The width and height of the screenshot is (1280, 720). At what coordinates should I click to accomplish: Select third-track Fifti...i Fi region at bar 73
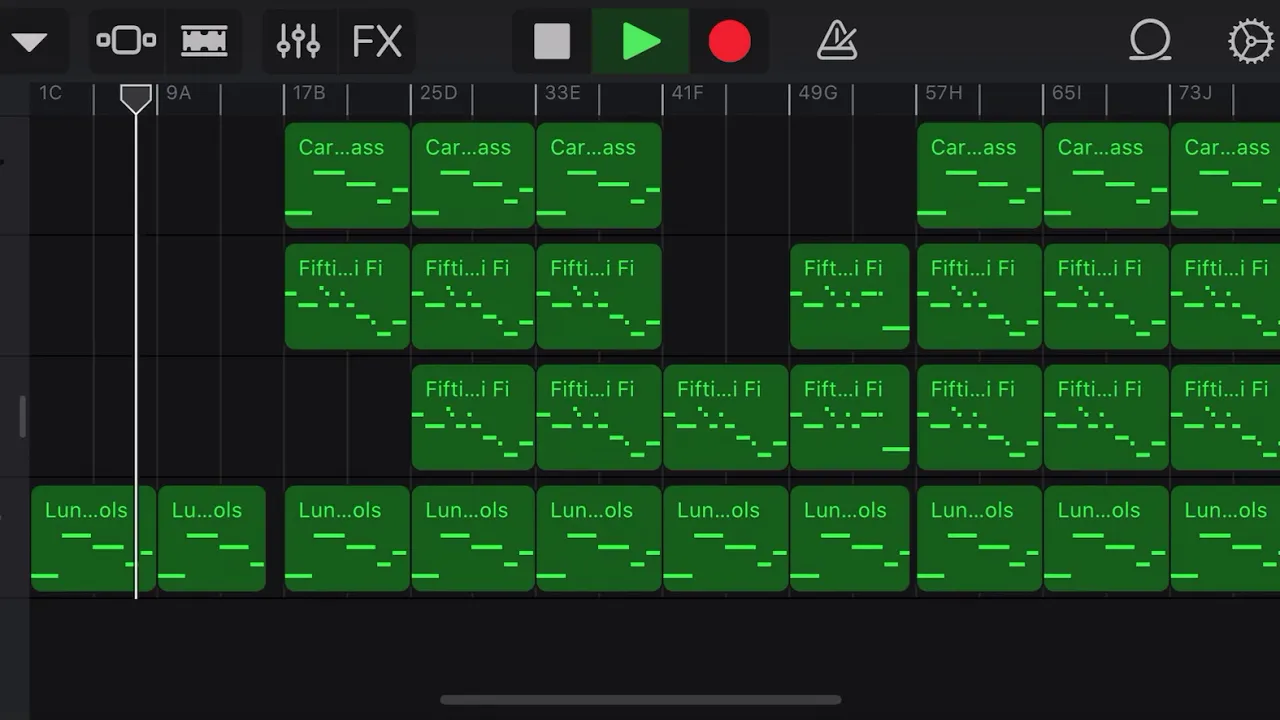pyautogui.click(x=1225, y=418)
